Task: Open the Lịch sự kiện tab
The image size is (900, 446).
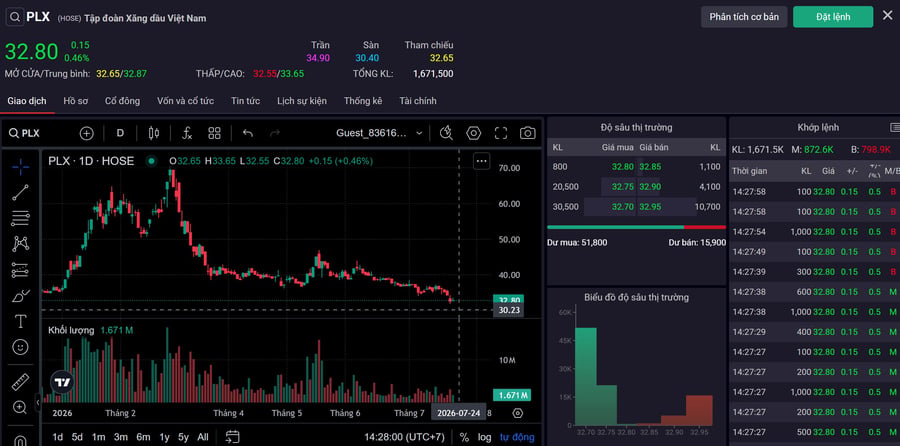Action: pyautogui.click(x=302, y=101)
